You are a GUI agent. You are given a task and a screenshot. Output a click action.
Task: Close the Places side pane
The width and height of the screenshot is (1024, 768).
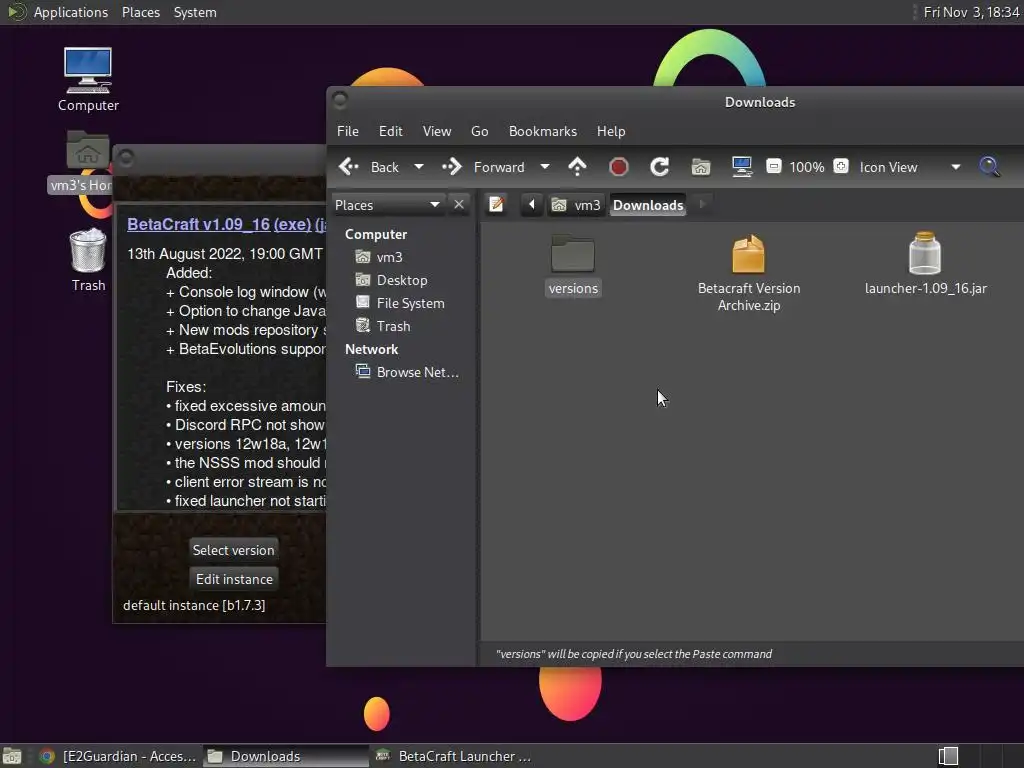459,204
